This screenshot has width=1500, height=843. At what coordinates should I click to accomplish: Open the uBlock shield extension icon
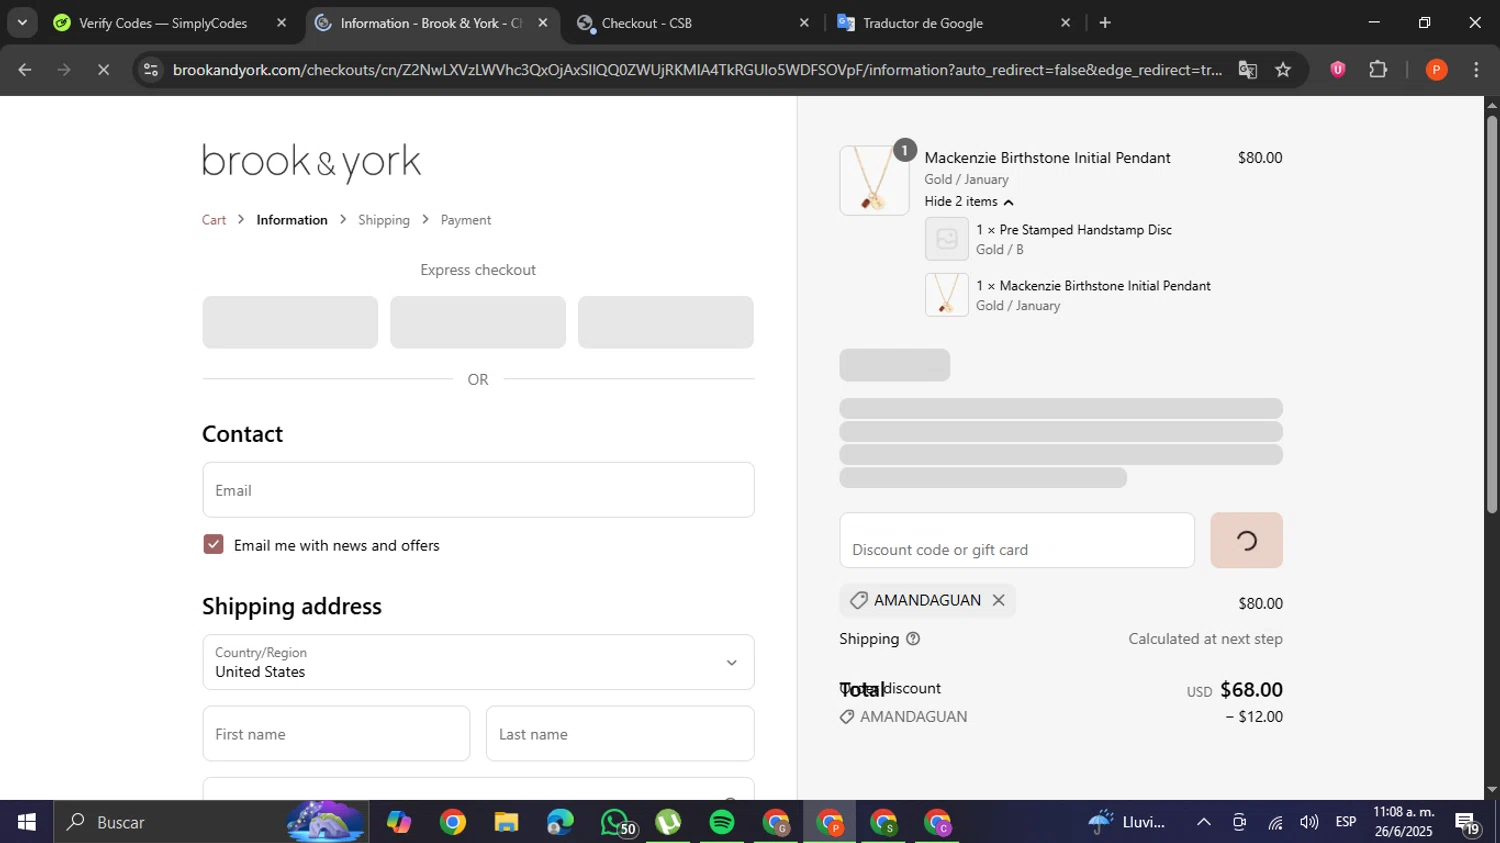click(x=1338, y=70)
